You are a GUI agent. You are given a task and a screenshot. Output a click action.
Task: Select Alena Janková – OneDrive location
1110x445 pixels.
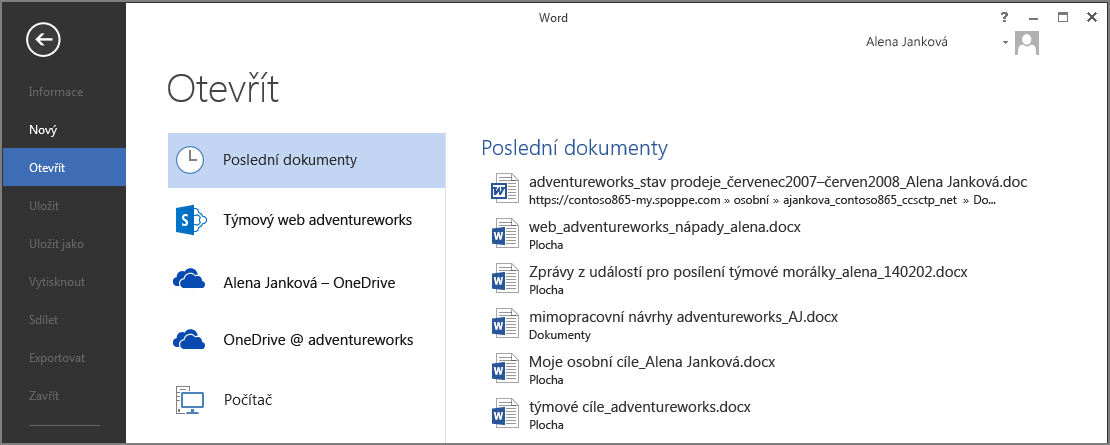point(307,282)
